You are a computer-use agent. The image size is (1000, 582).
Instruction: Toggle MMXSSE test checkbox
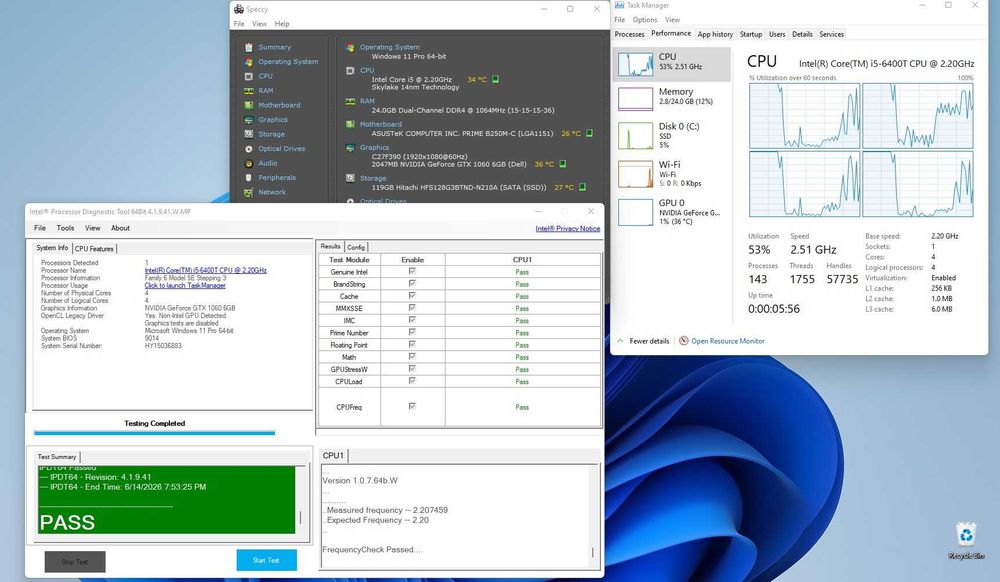tap(412, 308)
